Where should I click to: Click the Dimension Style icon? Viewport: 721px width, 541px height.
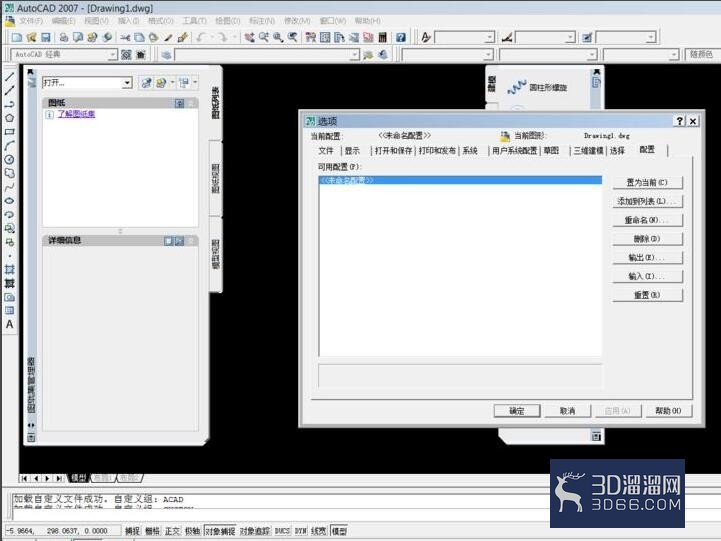(507, 37)
